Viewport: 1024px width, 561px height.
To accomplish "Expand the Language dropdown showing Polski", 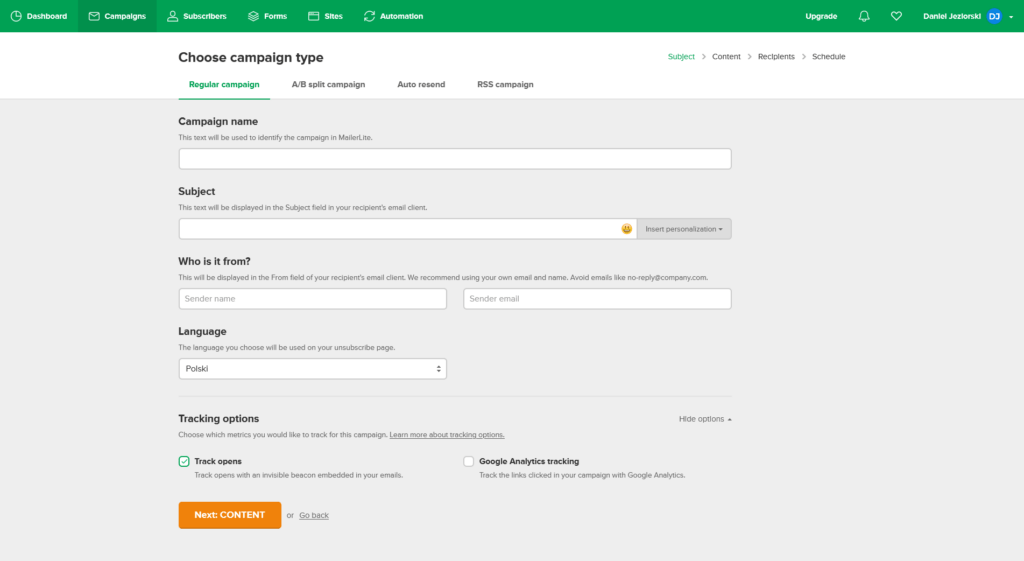I will coord(312,369).
